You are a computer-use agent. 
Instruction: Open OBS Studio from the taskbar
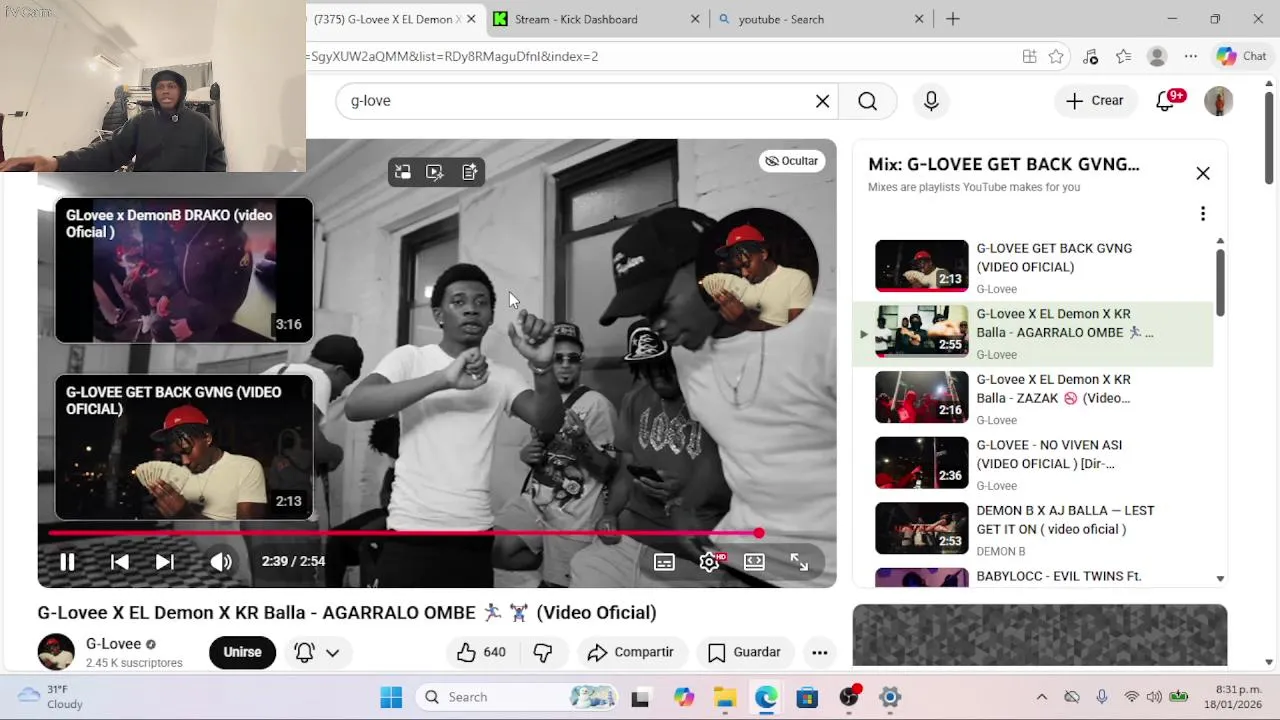click(x=849, y=697)
